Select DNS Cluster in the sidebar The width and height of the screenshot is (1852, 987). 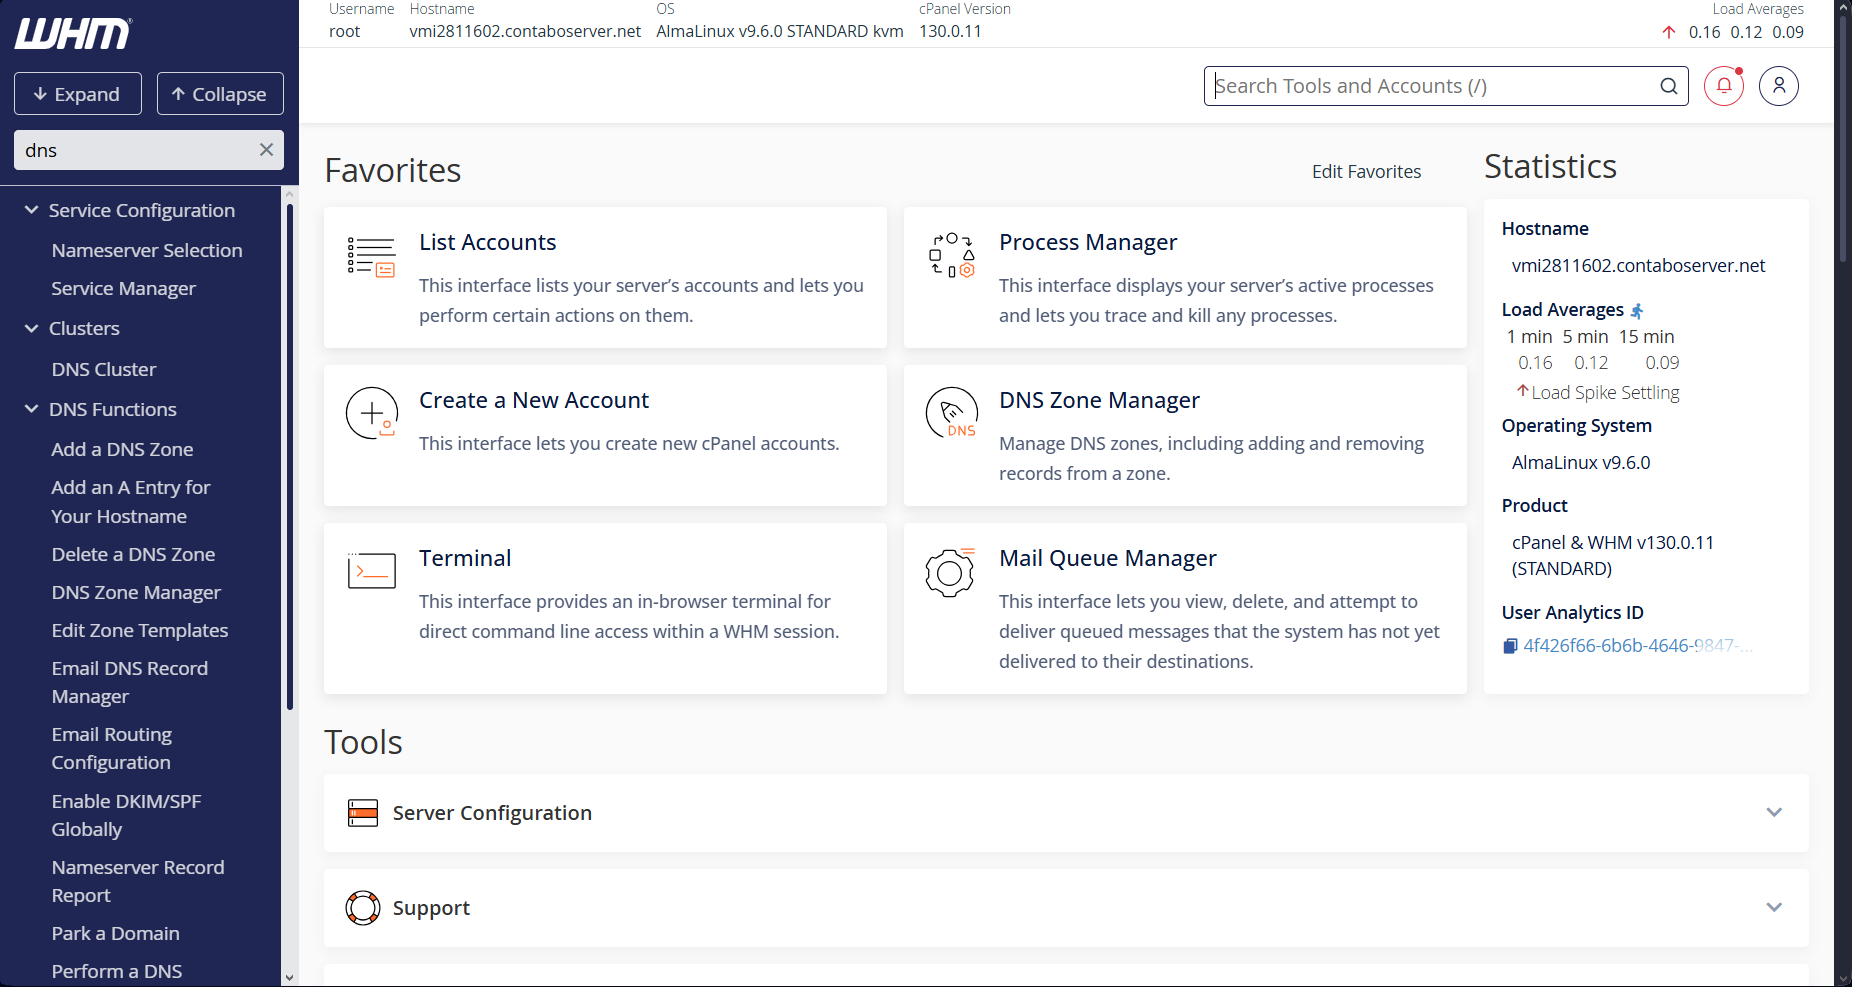[x=103, y=369]
